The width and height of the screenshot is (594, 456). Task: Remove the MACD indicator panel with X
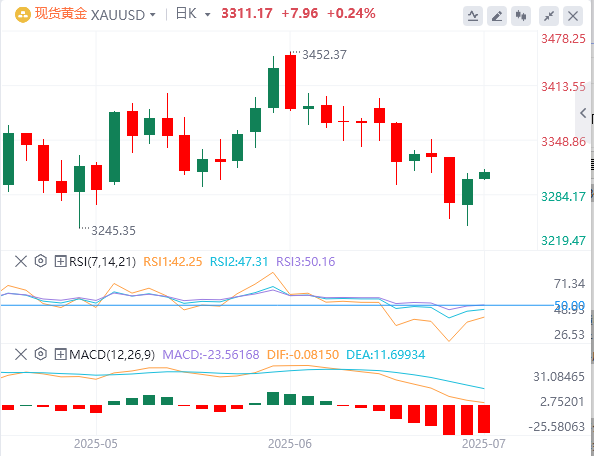(x=21, y=354)
